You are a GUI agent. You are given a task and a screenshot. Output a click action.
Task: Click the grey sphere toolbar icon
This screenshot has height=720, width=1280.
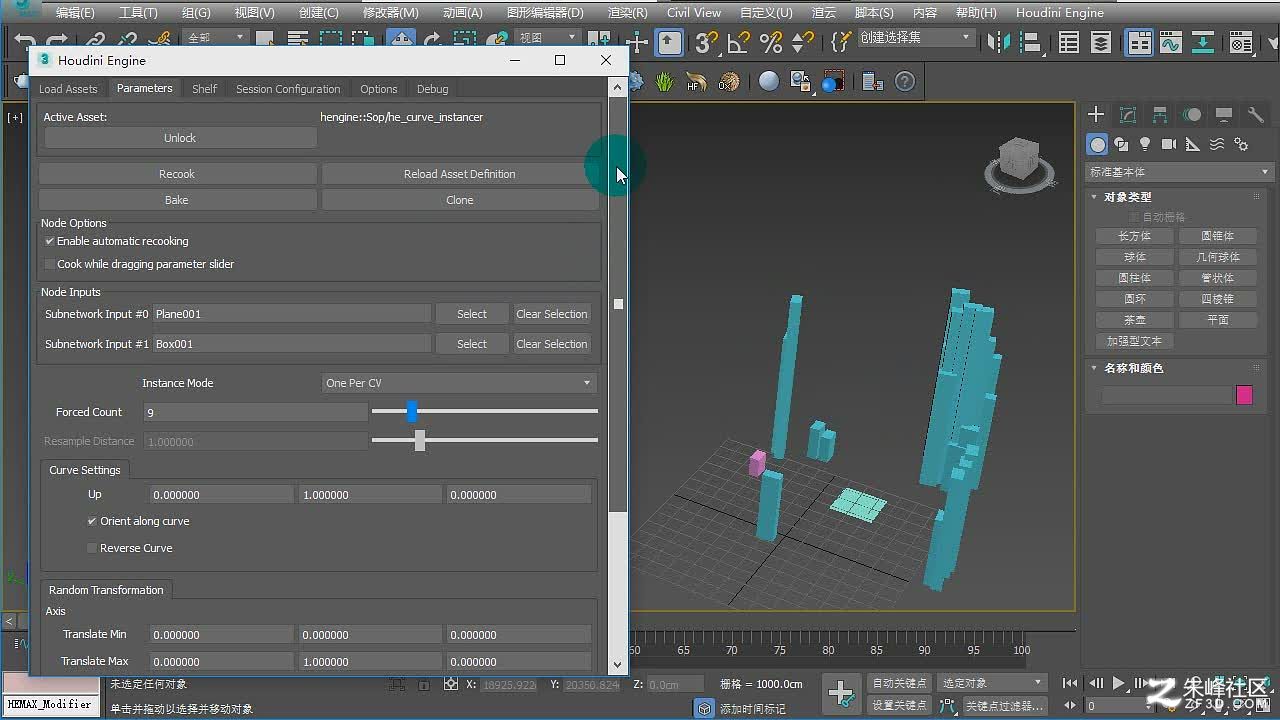[x=769, y=82]
